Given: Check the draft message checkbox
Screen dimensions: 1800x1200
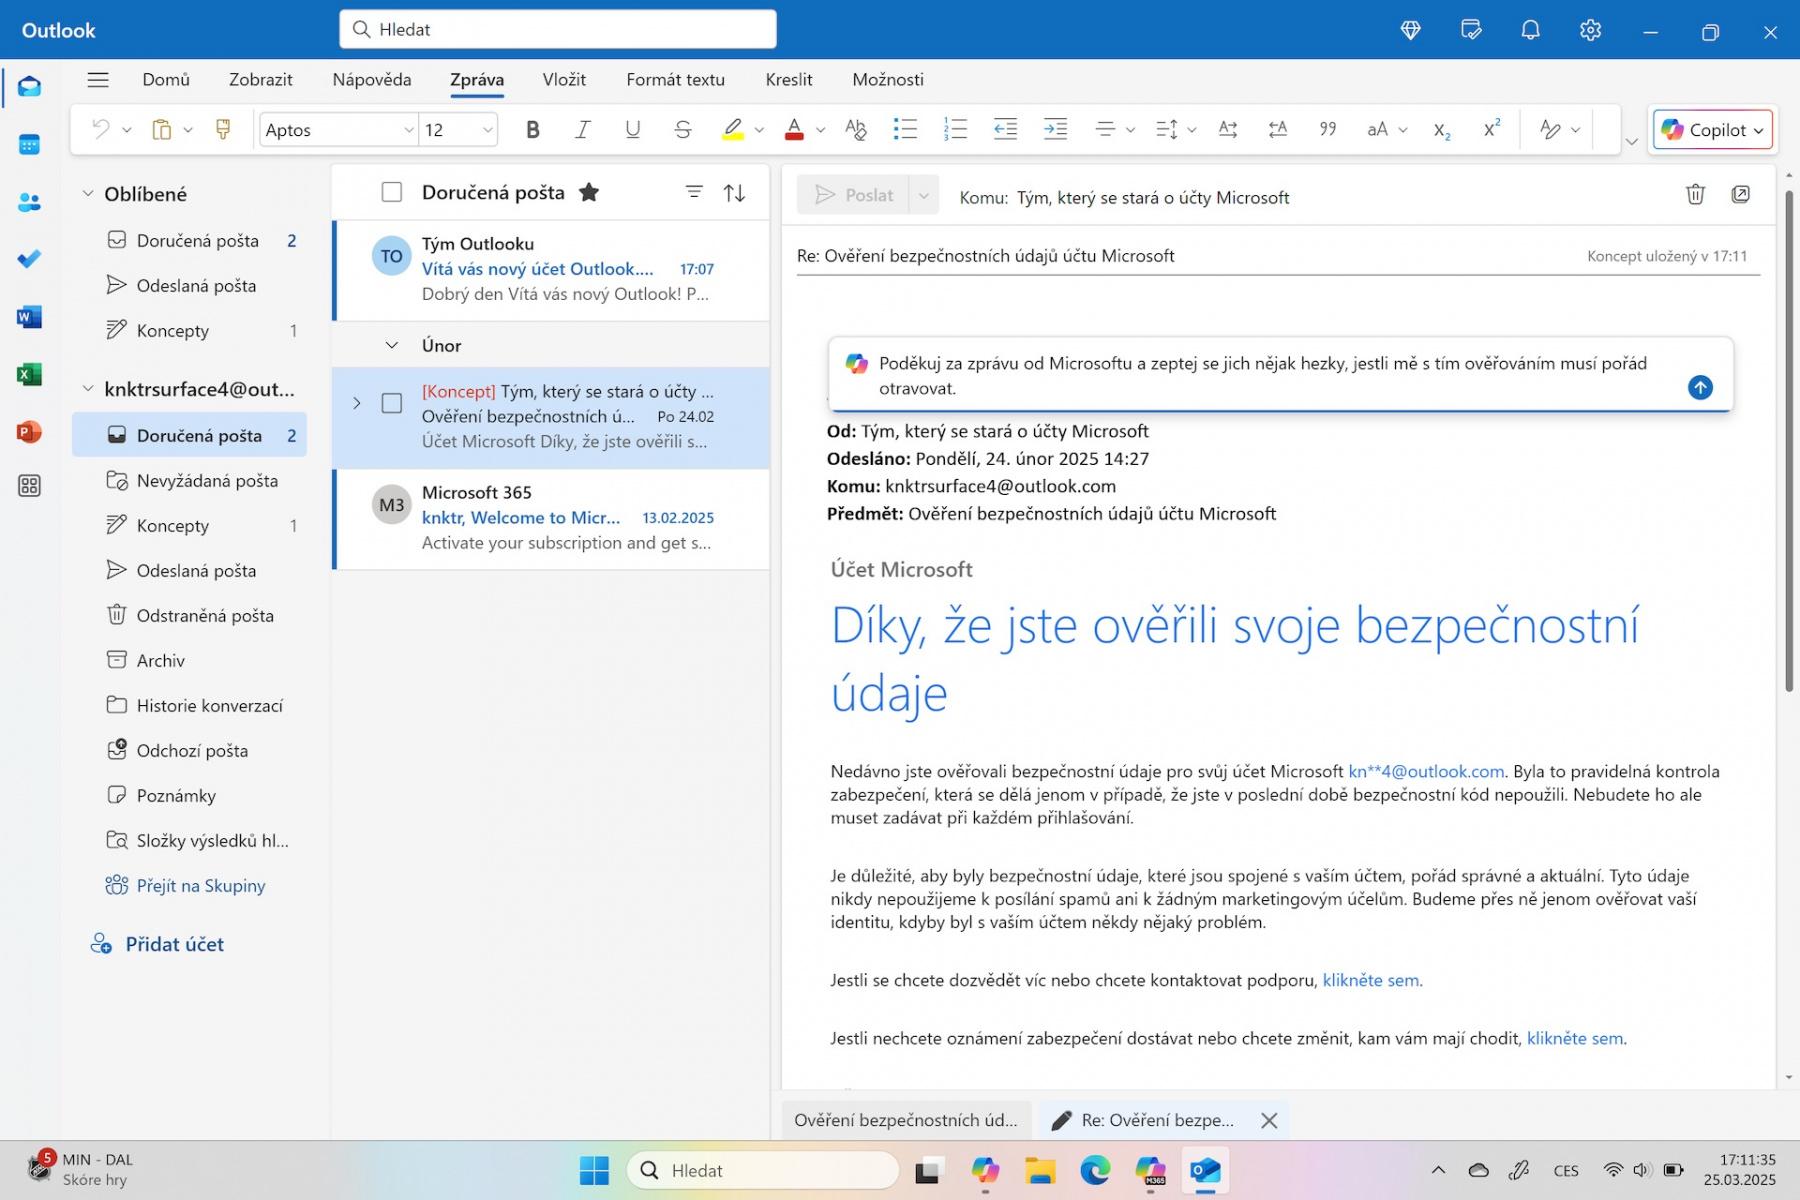Looking at the screenshot, I should click(392, 403).
